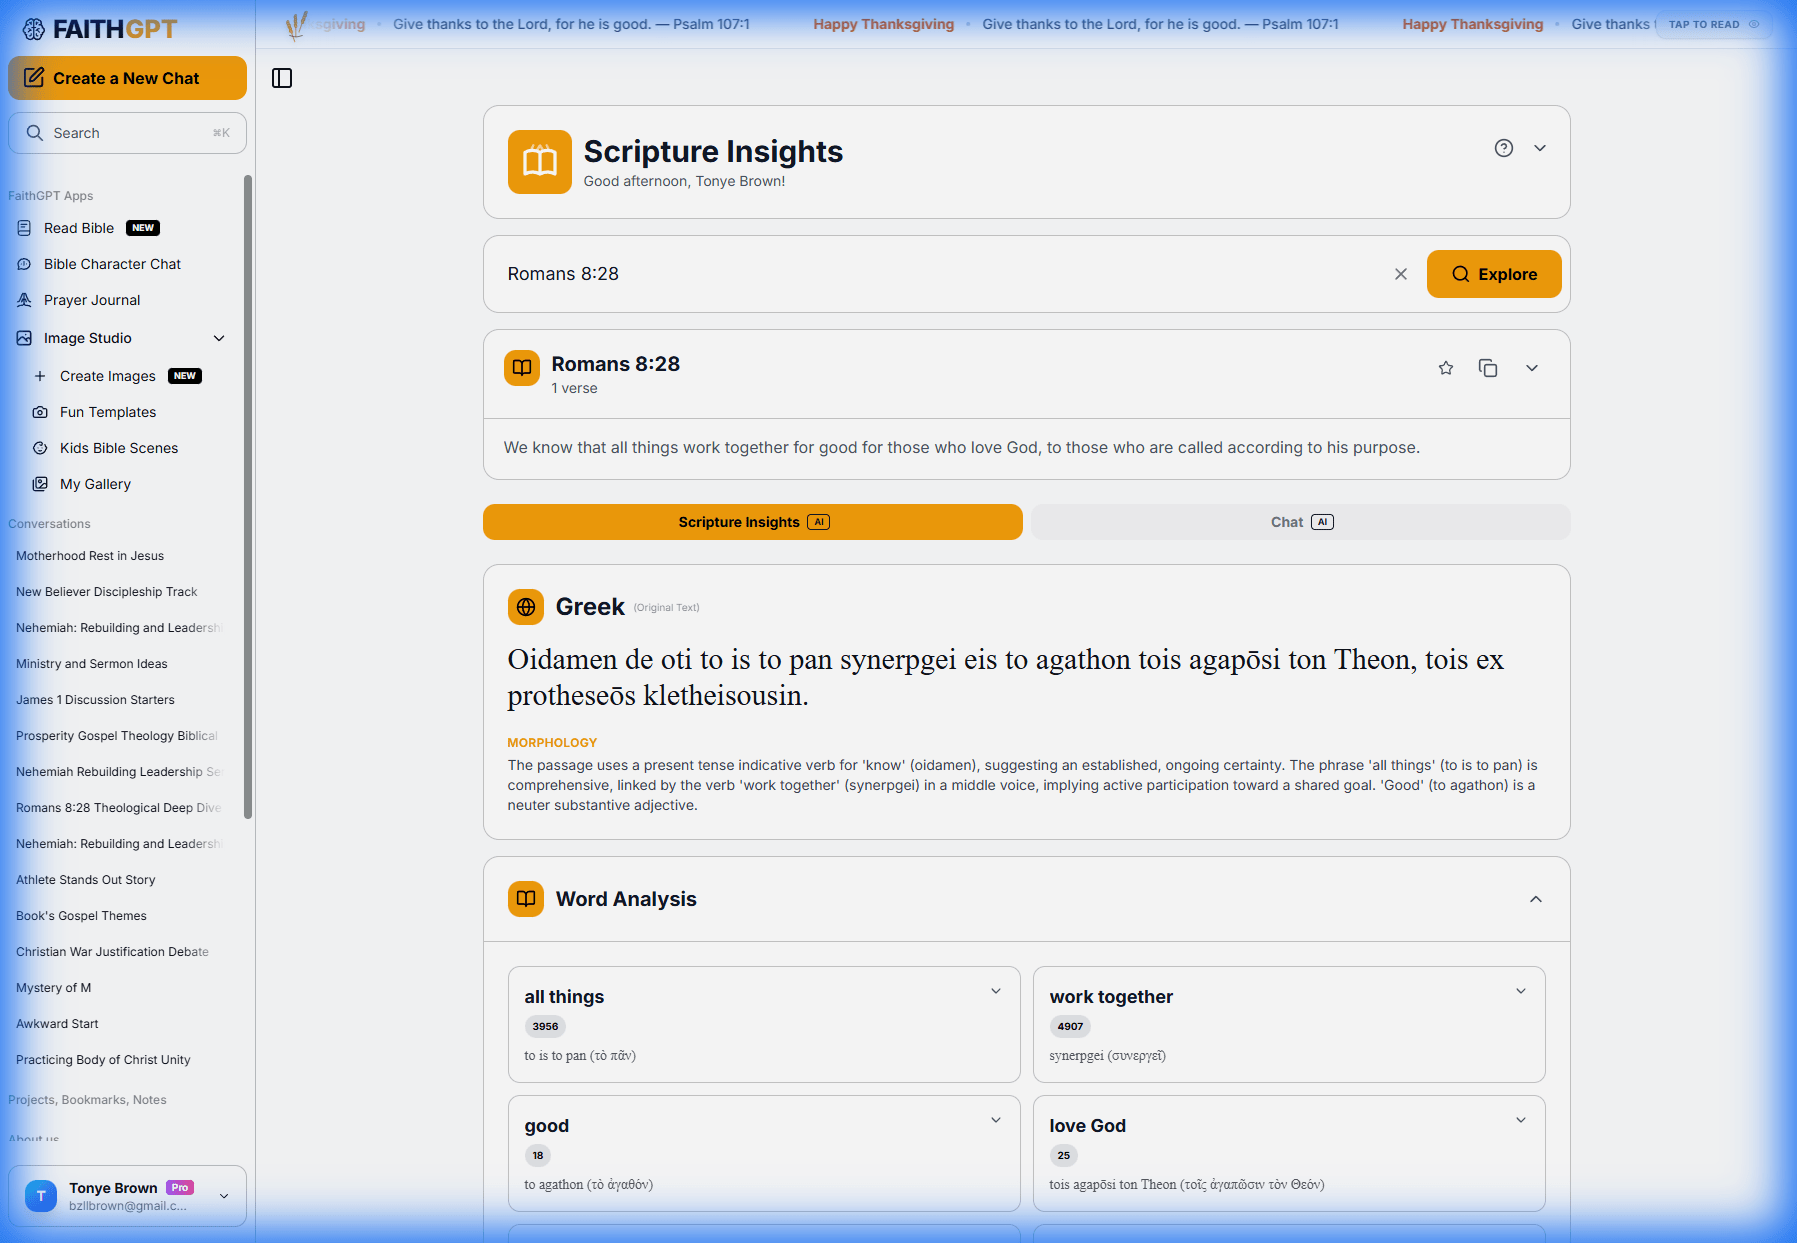This screenshot has width=1797, height=1243.
Task: Open Fun Templates
Action: tap(108, 412)
